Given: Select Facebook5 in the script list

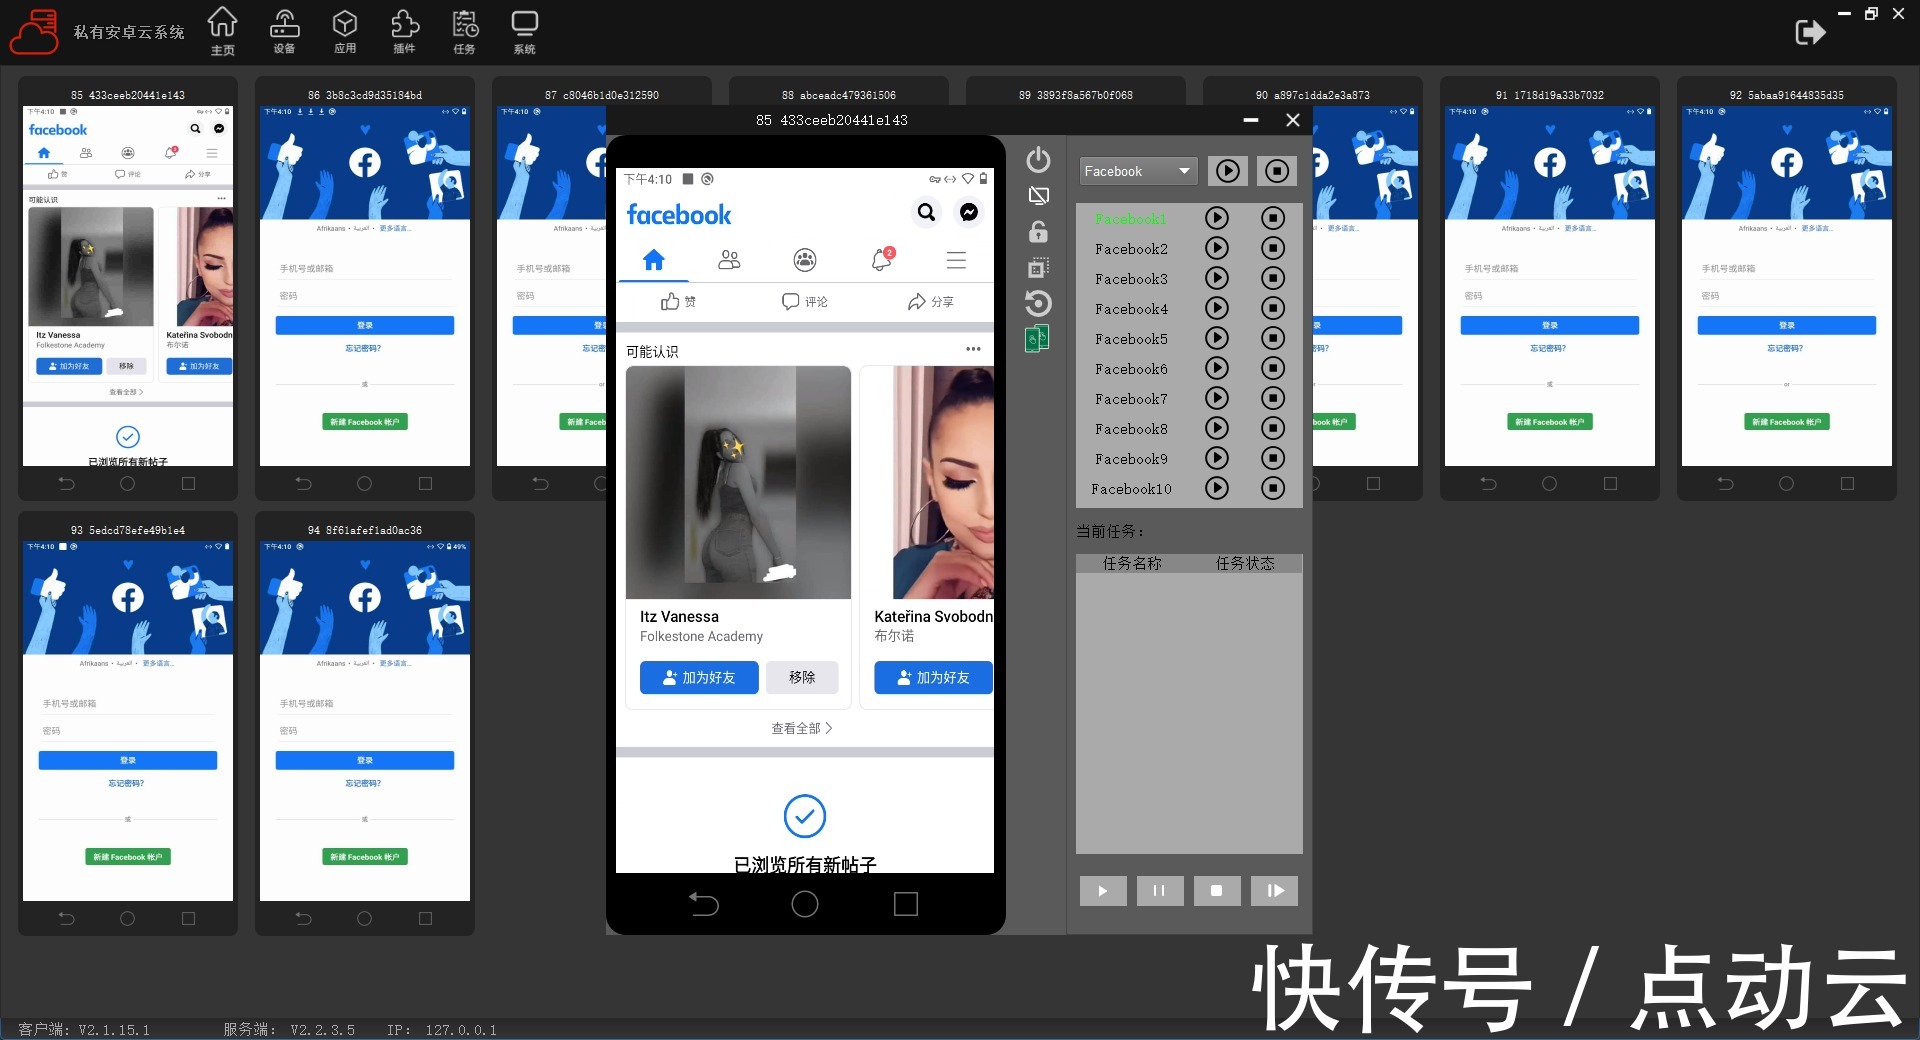Looking at the screenshot, I should coord(1131,339).
